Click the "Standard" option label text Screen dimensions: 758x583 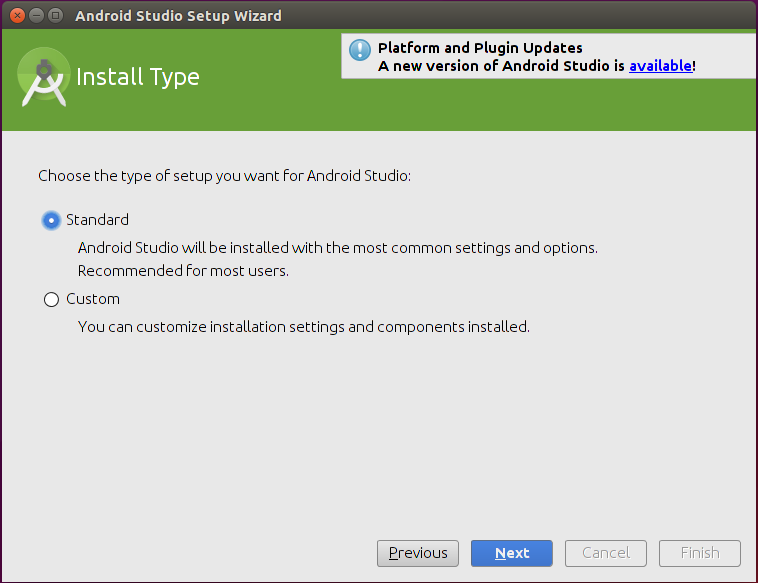pyautogui.click(x=97, y=220)
